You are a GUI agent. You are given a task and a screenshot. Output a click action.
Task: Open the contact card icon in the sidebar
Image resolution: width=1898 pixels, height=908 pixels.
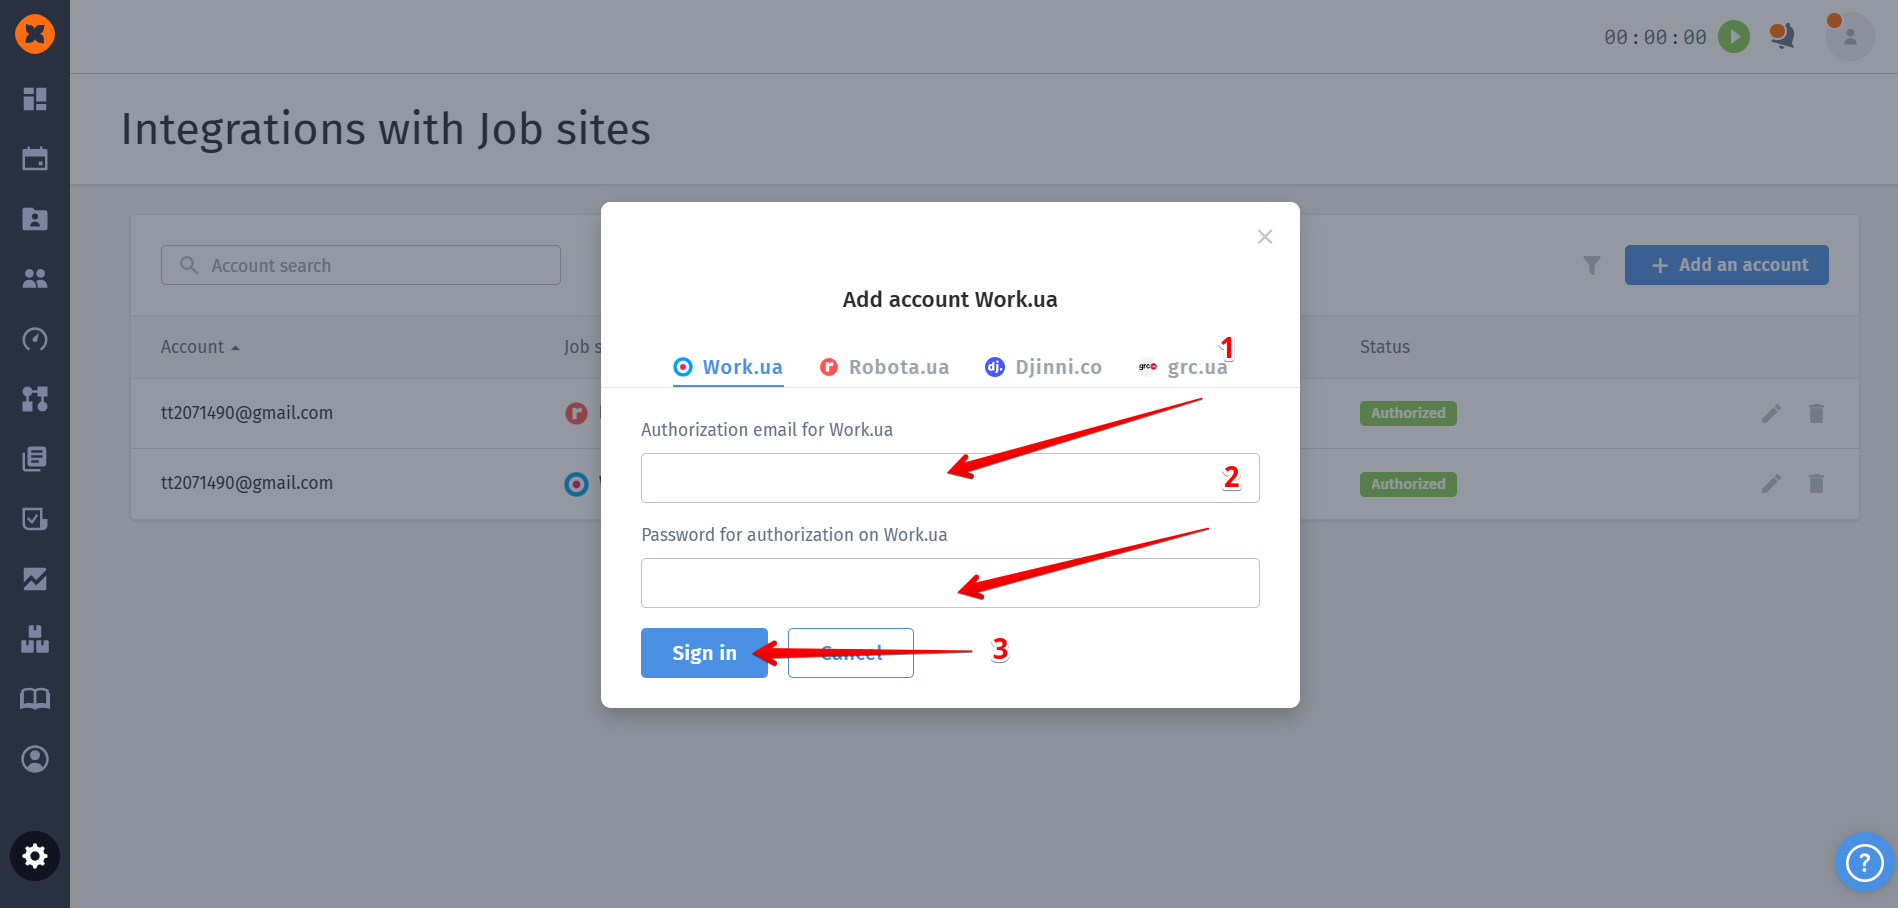click(35, 219)
